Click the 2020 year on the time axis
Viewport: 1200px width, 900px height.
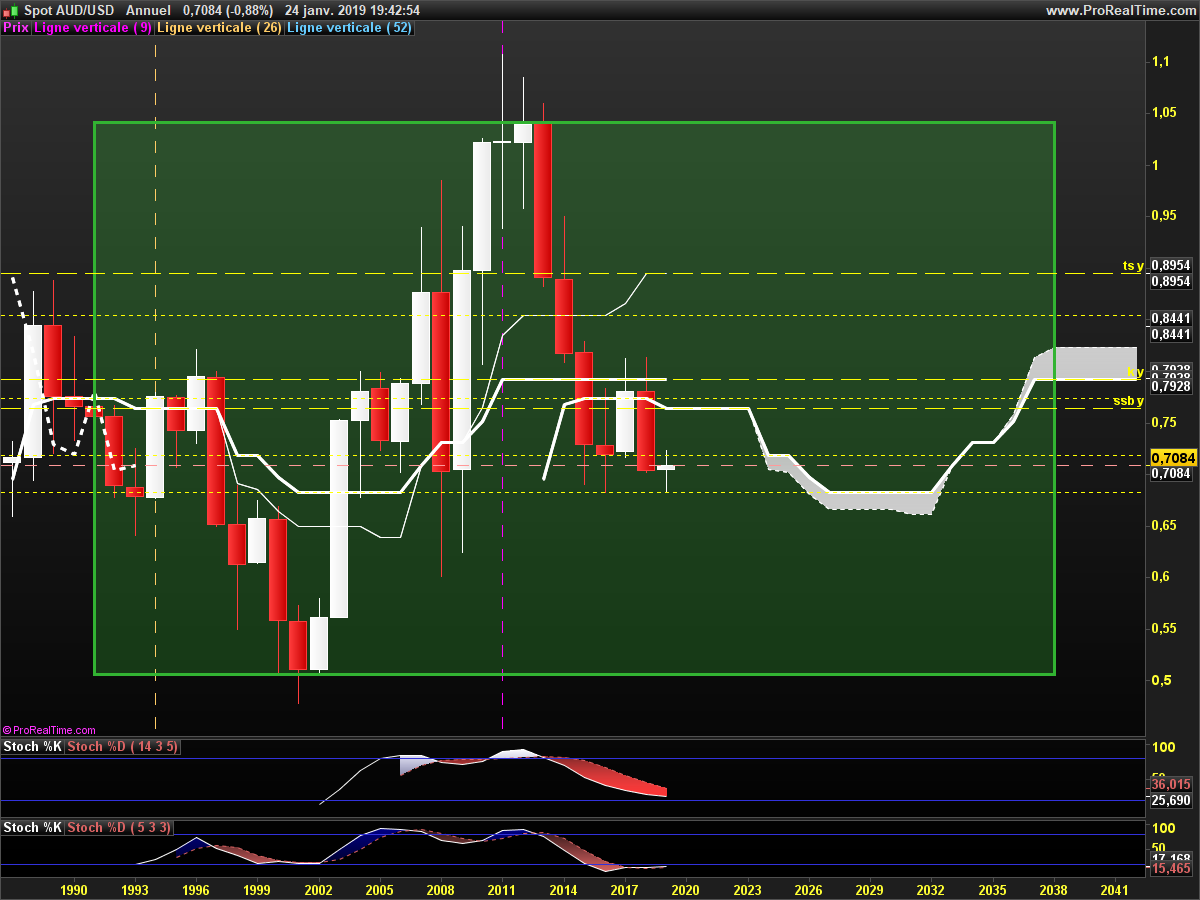click(685, 890)
